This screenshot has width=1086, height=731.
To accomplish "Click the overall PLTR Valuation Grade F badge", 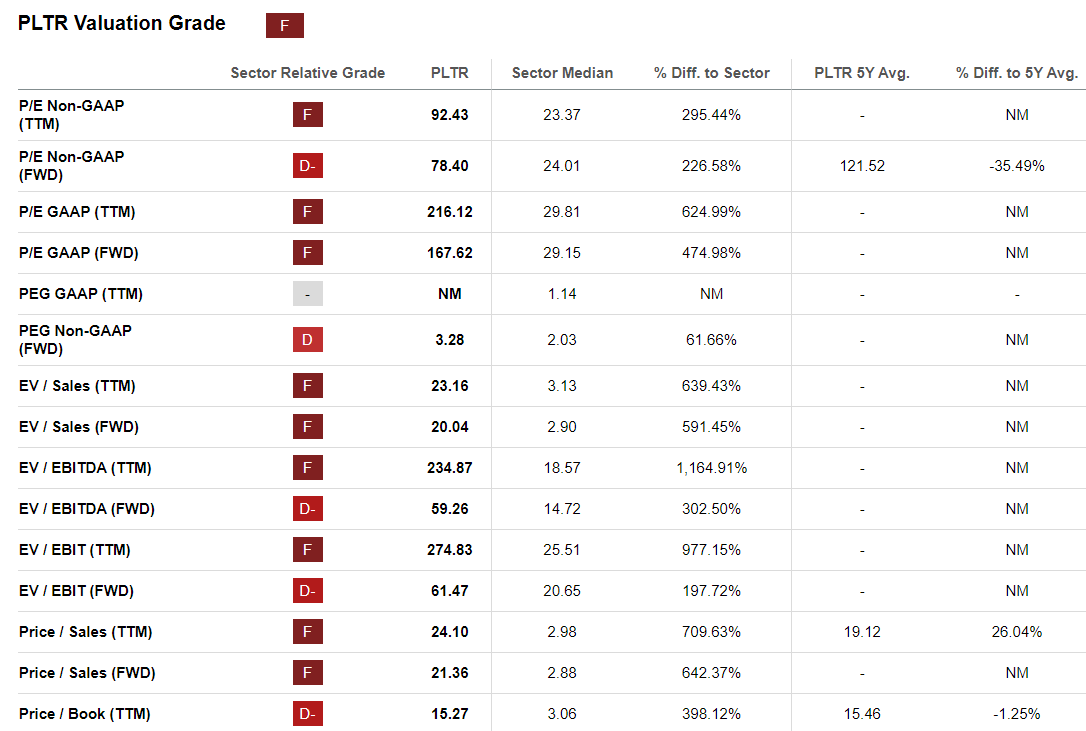I will click(x=284, y=26).
